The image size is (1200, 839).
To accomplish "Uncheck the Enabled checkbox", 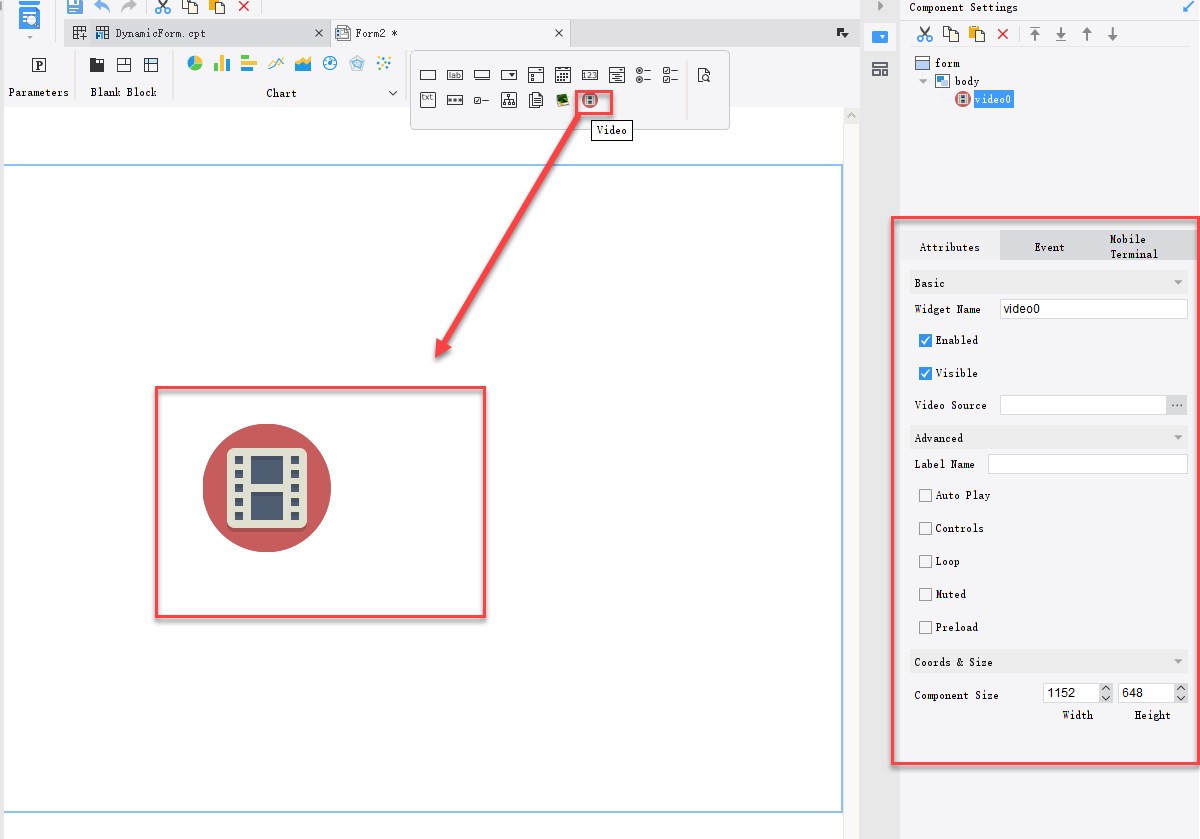I will pos(925,341).
